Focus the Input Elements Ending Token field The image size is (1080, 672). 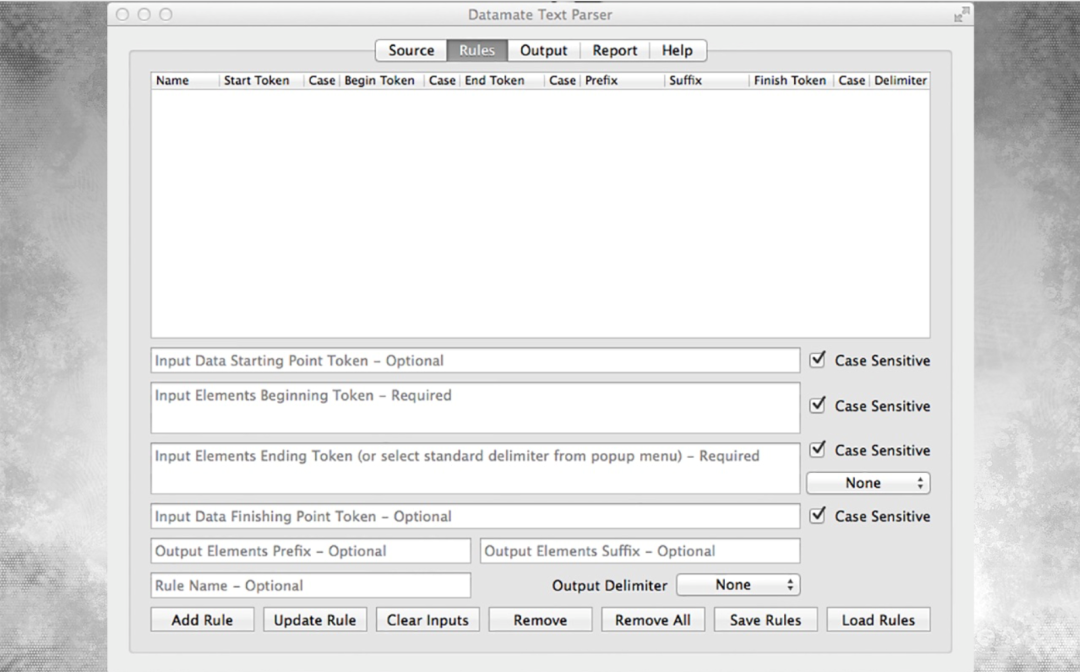[x=475, y=468]
